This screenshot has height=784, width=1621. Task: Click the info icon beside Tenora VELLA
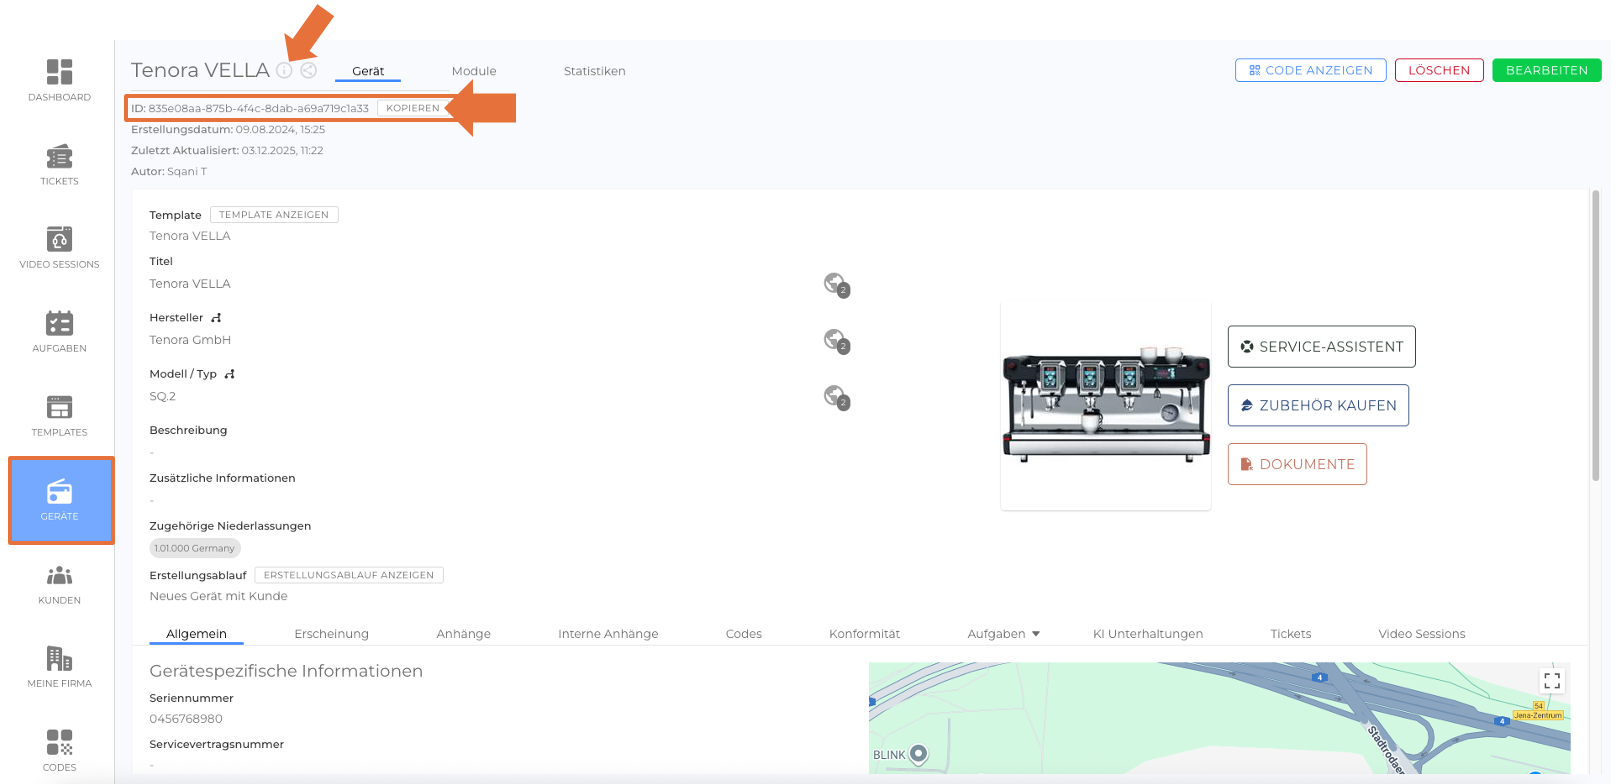tap(285, 71)
